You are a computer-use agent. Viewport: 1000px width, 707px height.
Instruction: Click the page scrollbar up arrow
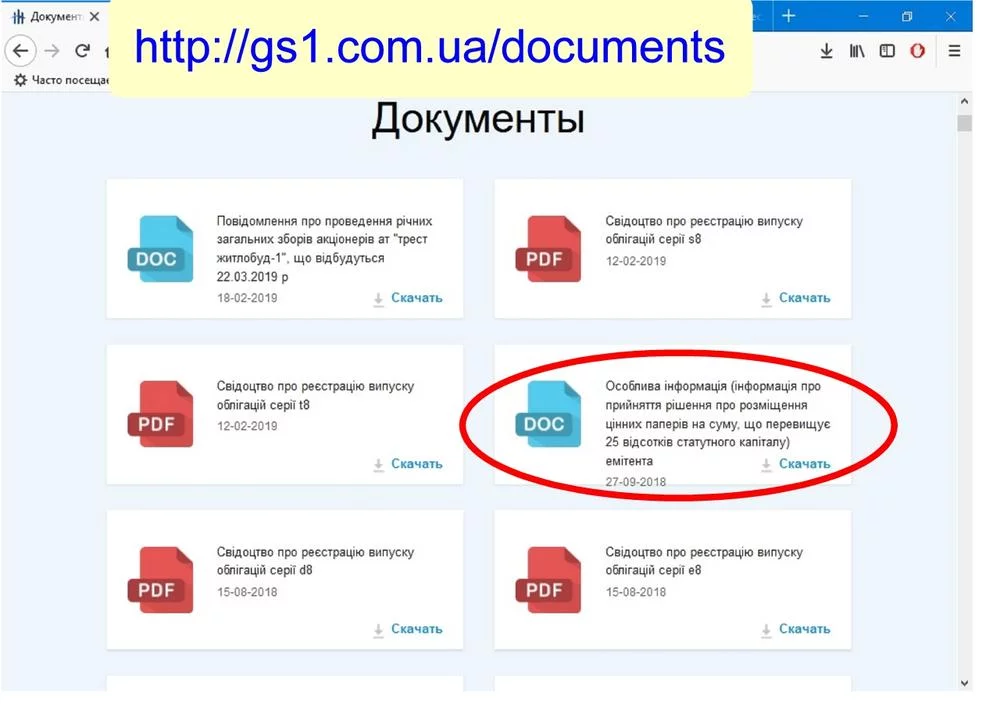(964, 101)
